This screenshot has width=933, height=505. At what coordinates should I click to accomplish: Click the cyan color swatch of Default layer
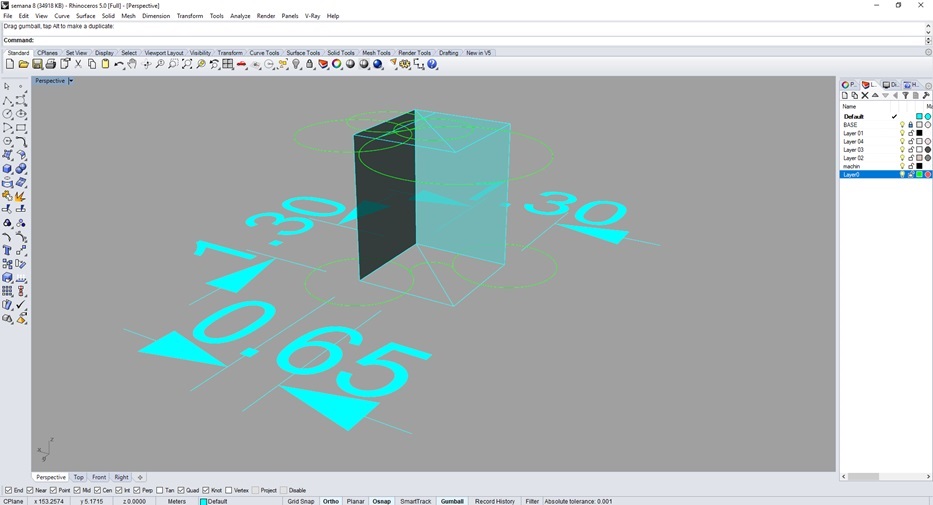[x=919, y=117]
